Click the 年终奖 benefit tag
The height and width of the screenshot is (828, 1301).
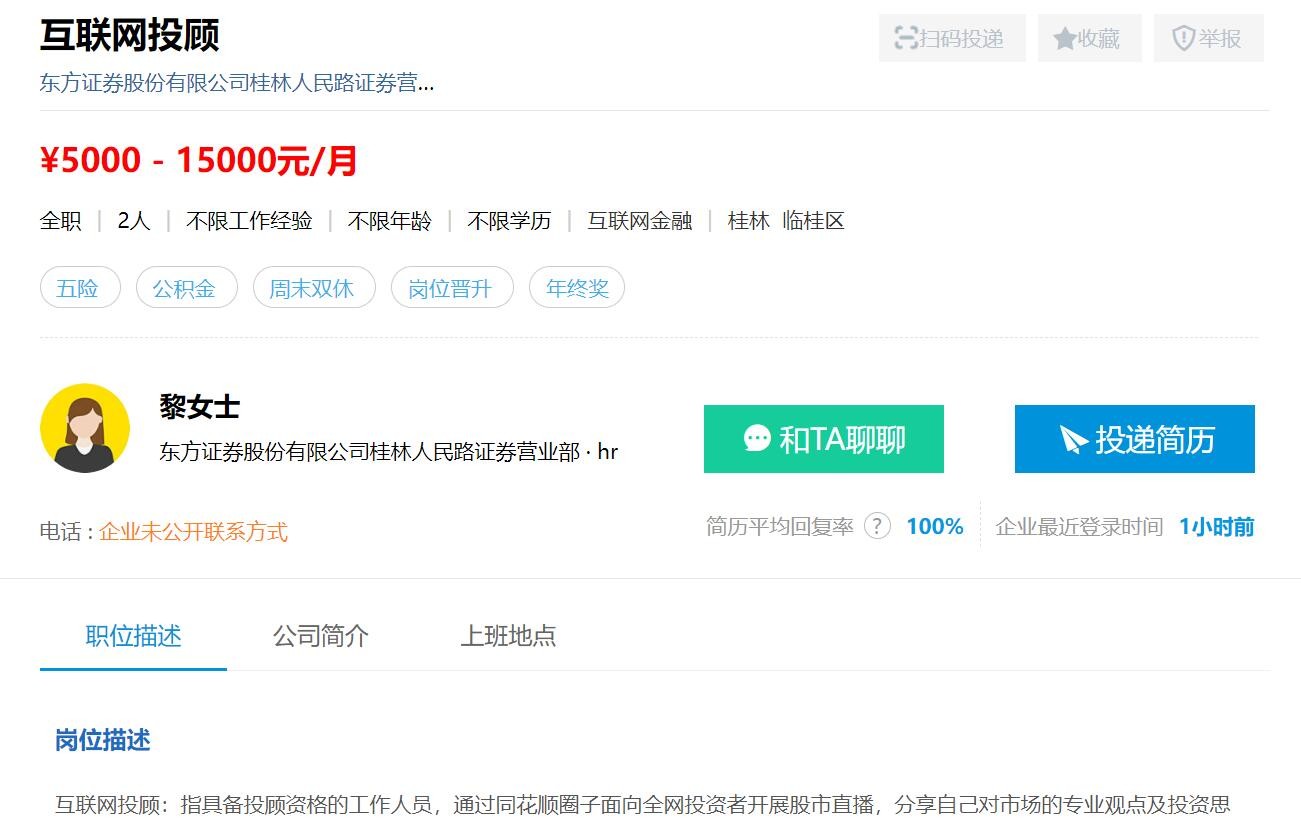[x=577, y=288]
